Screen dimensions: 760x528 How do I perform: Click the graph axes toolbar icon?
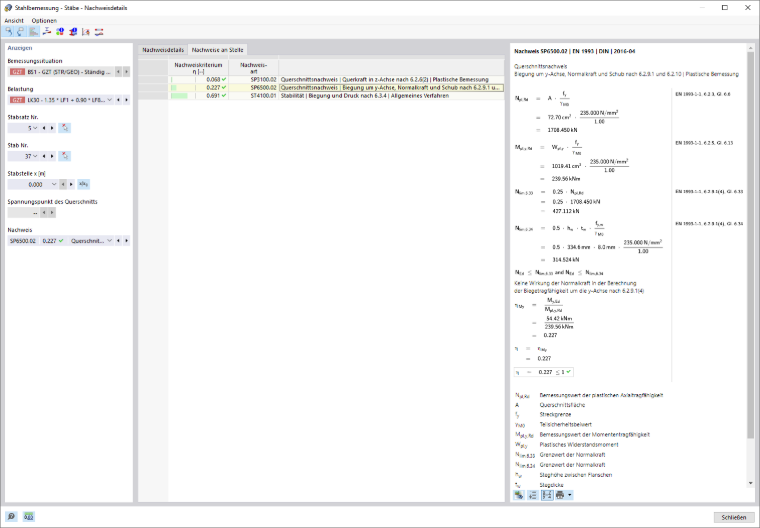point(86,32)
